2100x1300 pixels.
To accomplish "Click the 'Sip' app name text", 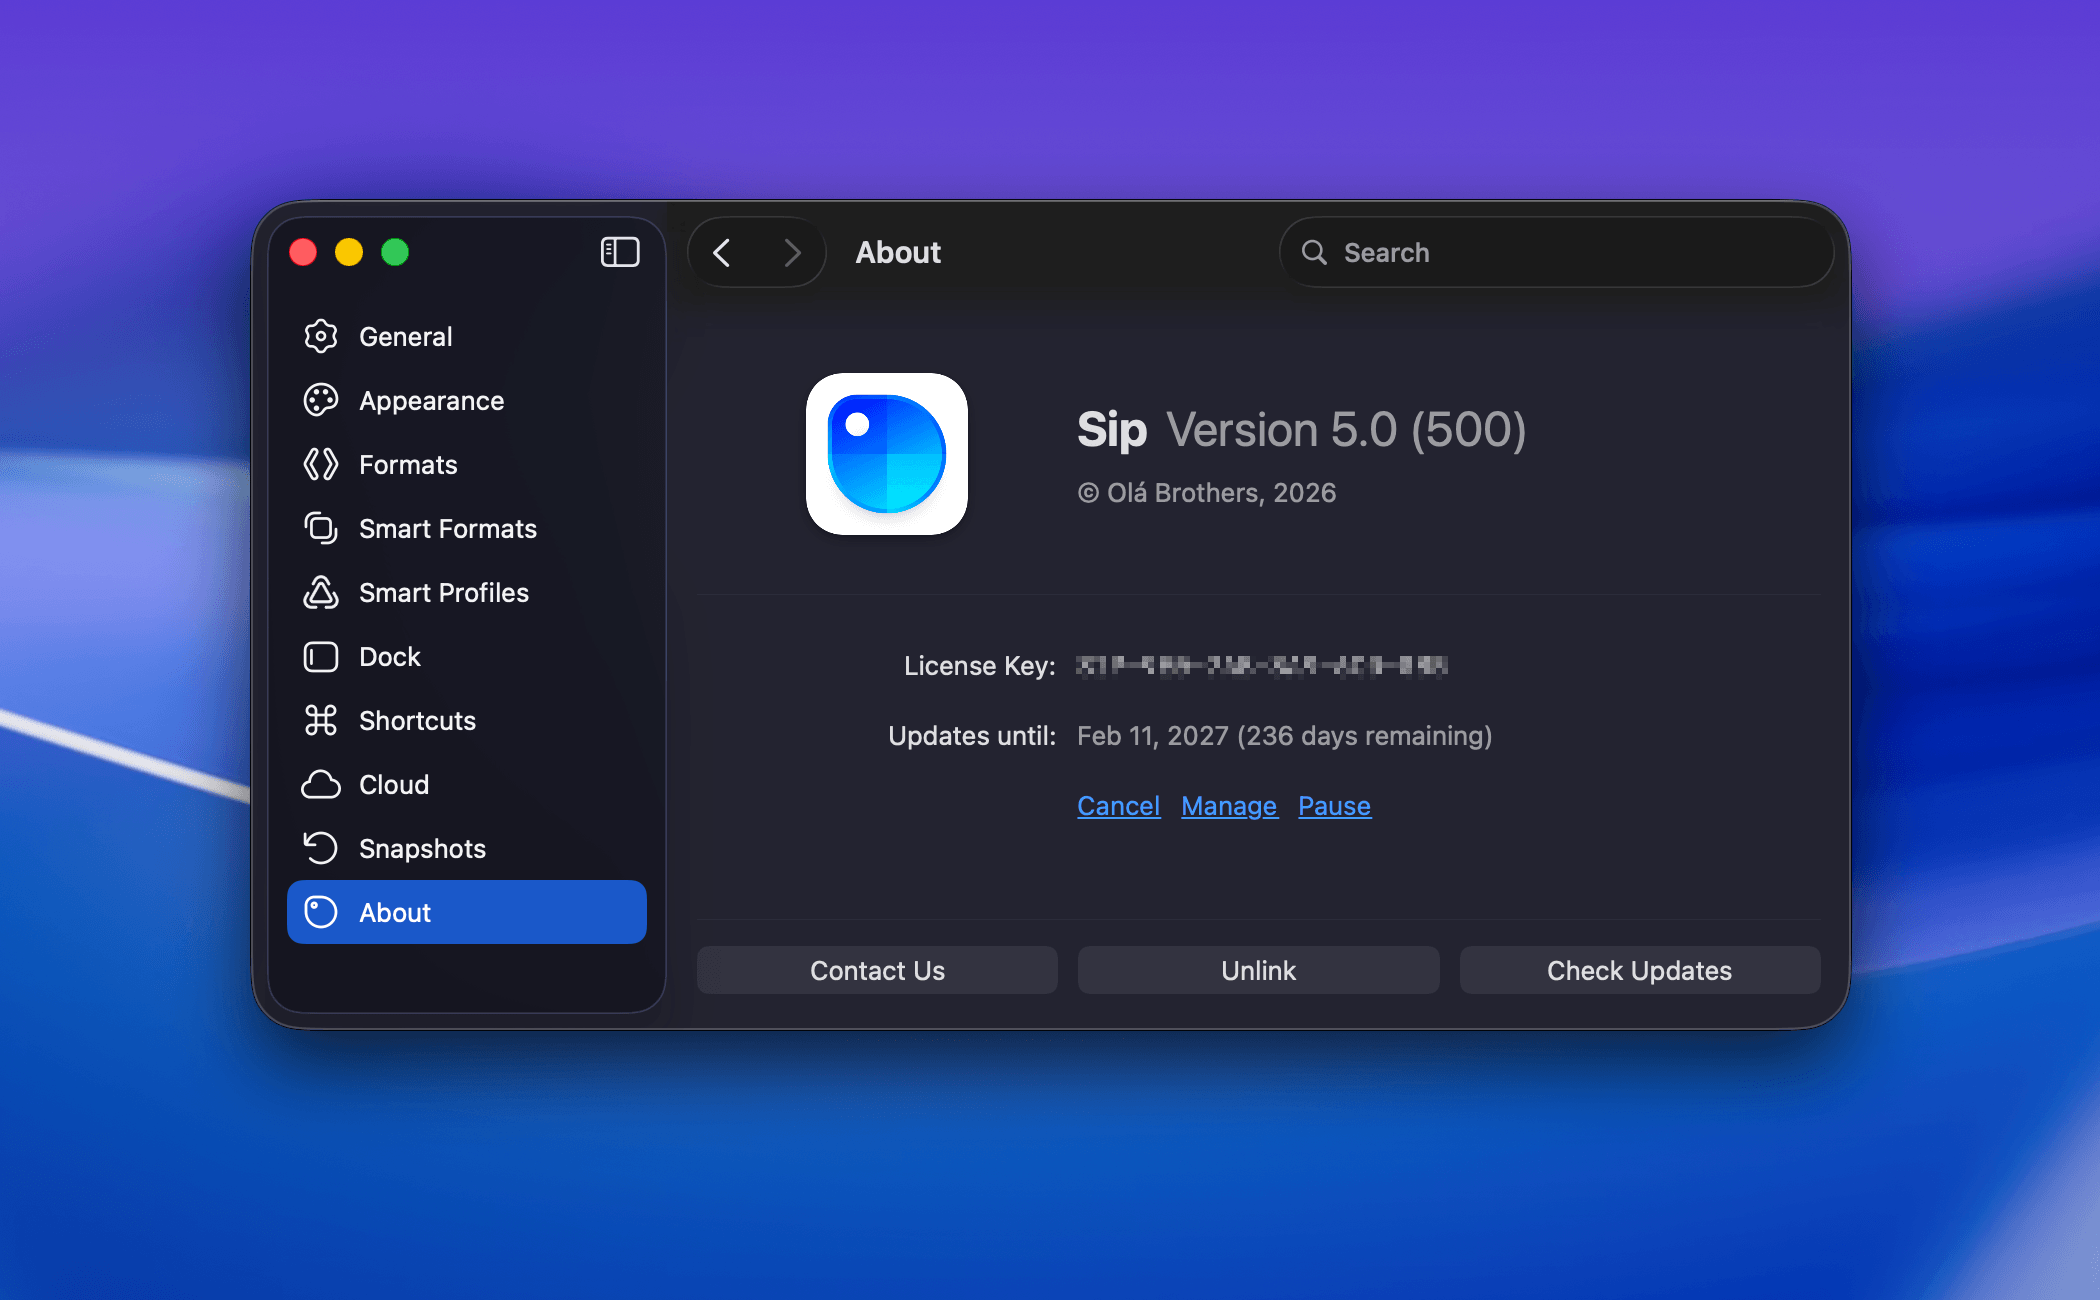I will tap(1112, 430).
